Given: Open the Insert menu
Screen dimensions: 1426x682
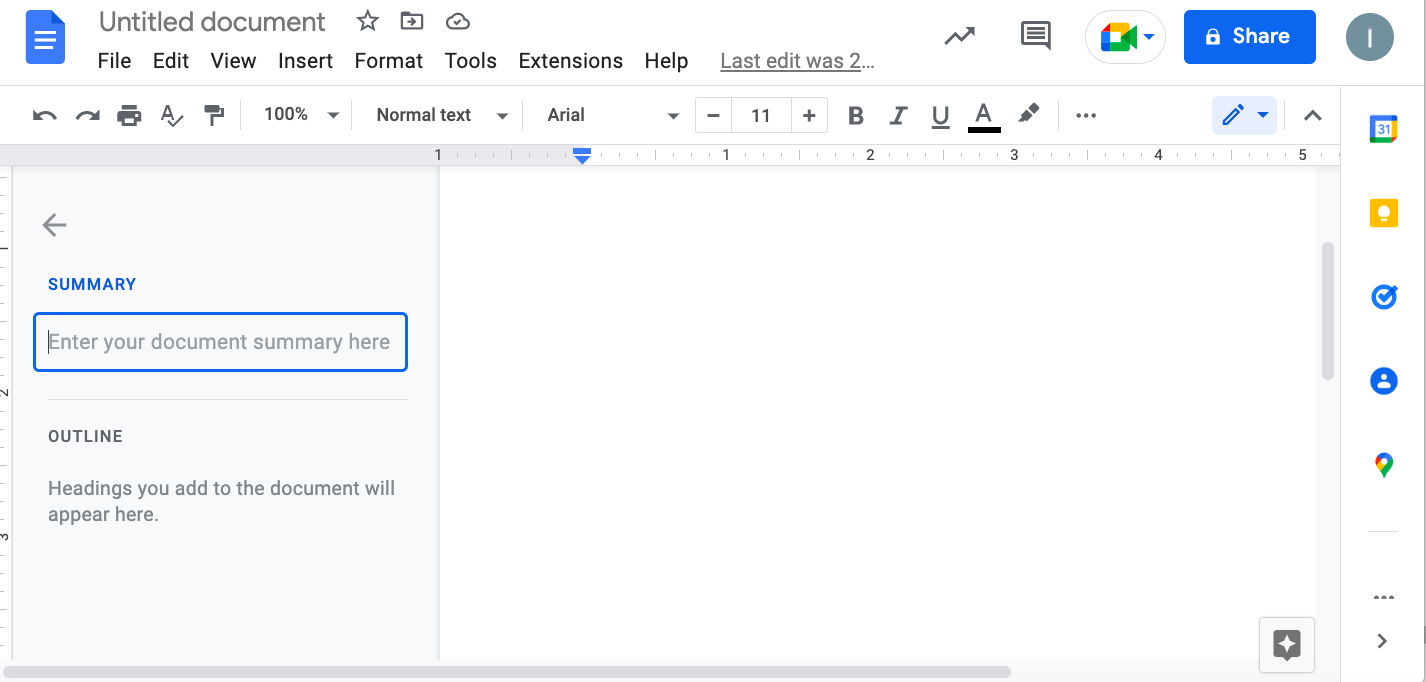Looking at the screenshot, I should tap(305, 60).
